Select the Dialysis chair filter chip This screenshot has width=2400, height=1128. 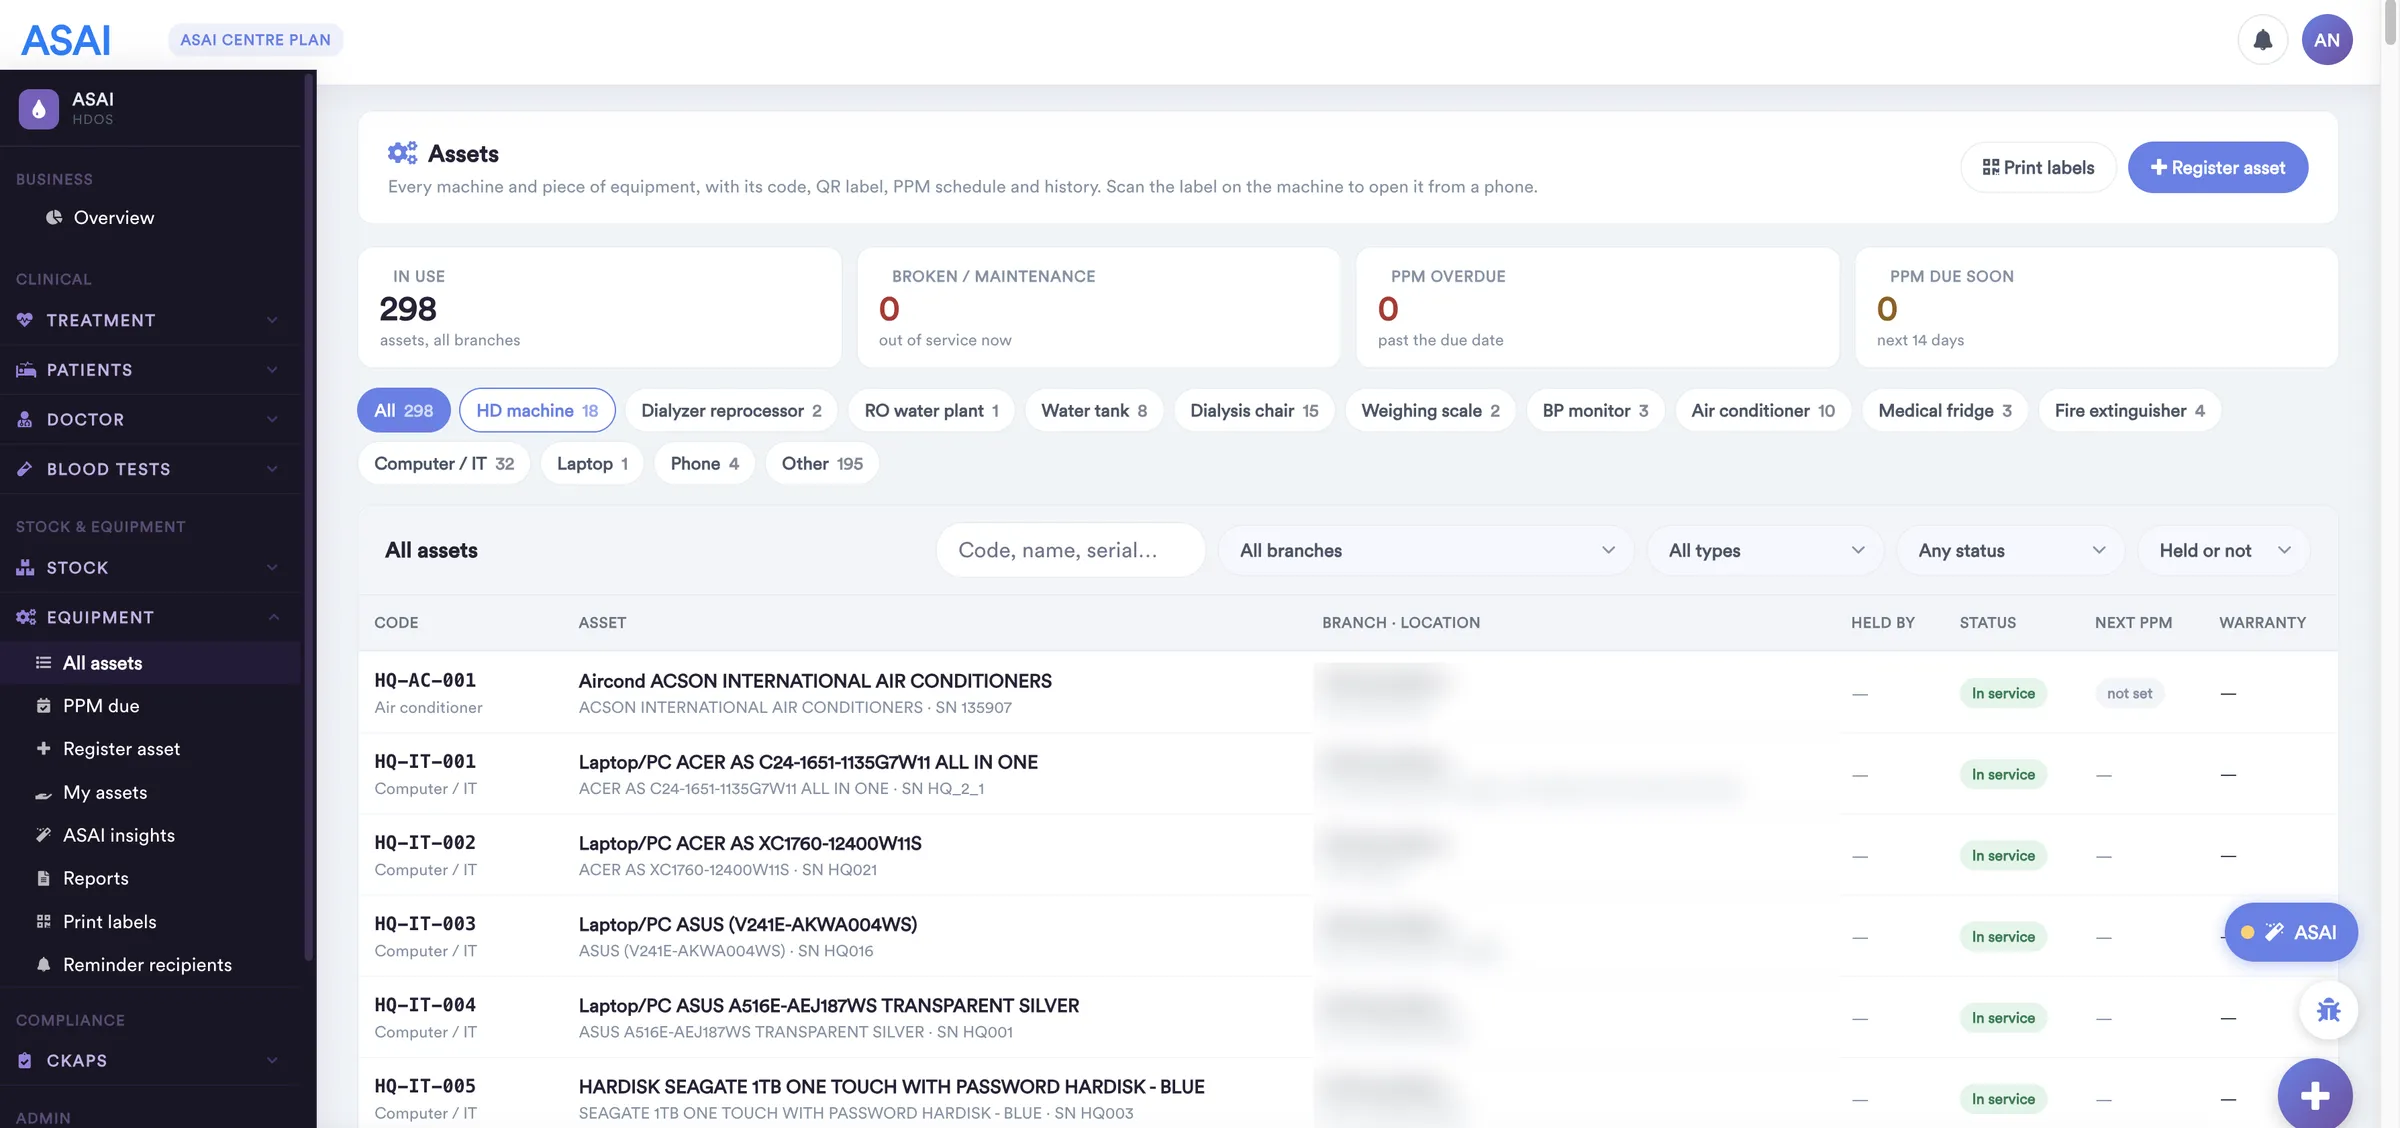[x=1254, y=410]
